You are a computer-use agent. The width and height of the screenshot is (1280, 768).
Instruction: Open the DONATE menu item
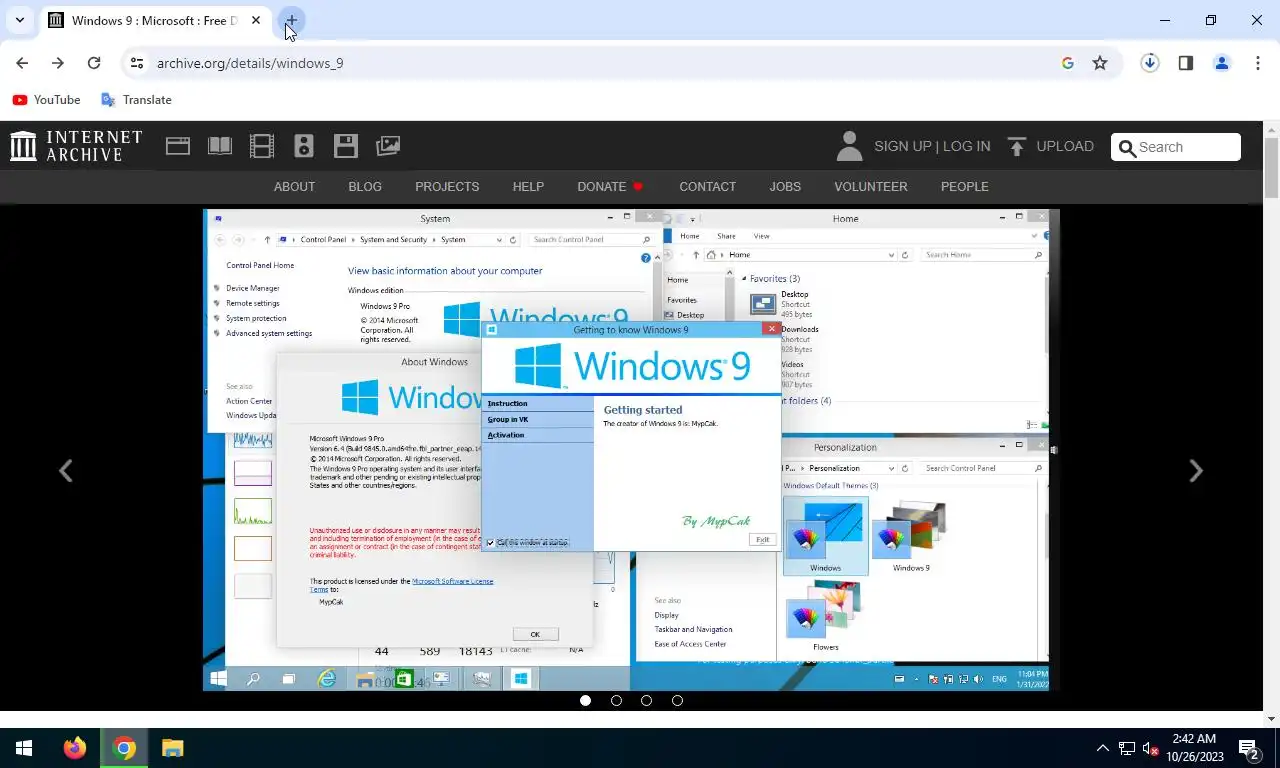coord(610,187)
